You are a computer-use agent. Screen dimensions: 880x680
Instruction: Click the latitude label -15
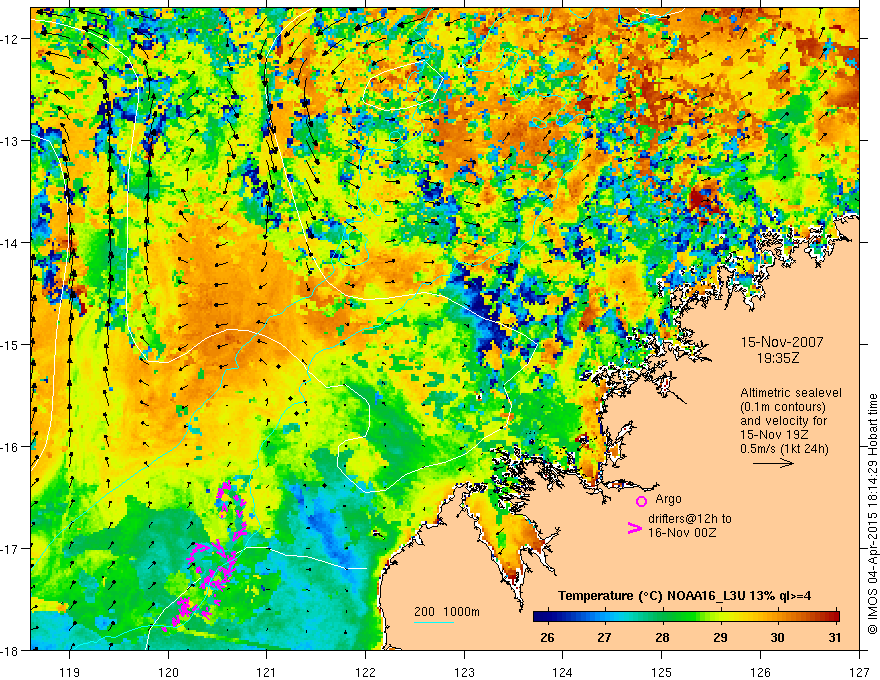(11, 344)
